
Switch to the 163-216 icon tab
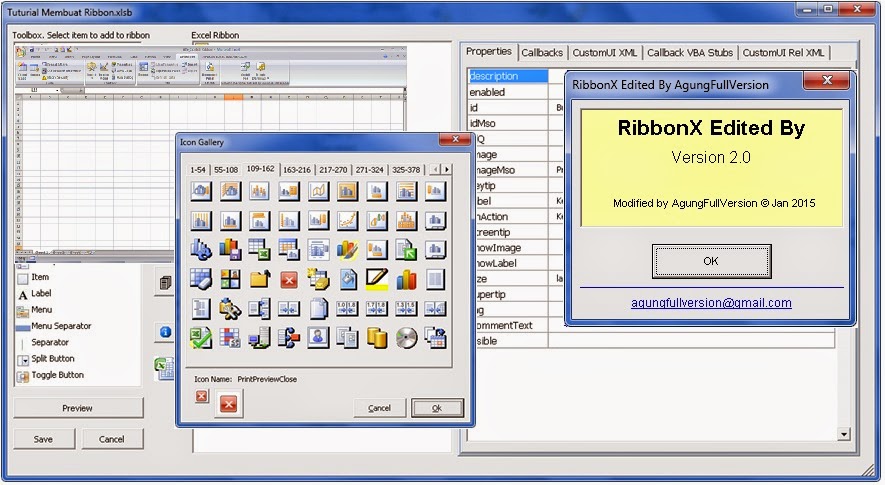coord(297,169)
